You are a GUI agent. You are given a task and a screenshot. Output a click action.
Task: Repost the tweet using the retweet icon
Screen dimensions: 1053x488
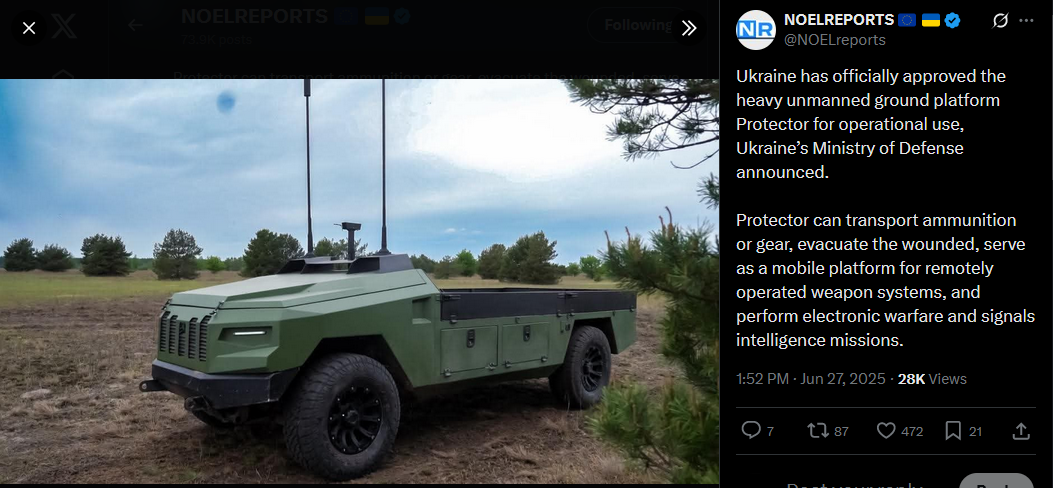pos(817,430)
